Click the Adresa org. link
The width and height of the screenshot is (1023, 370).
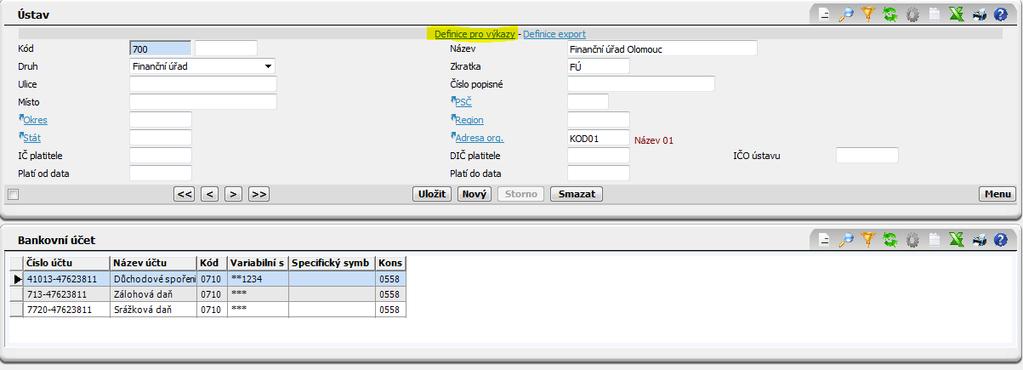480,138
